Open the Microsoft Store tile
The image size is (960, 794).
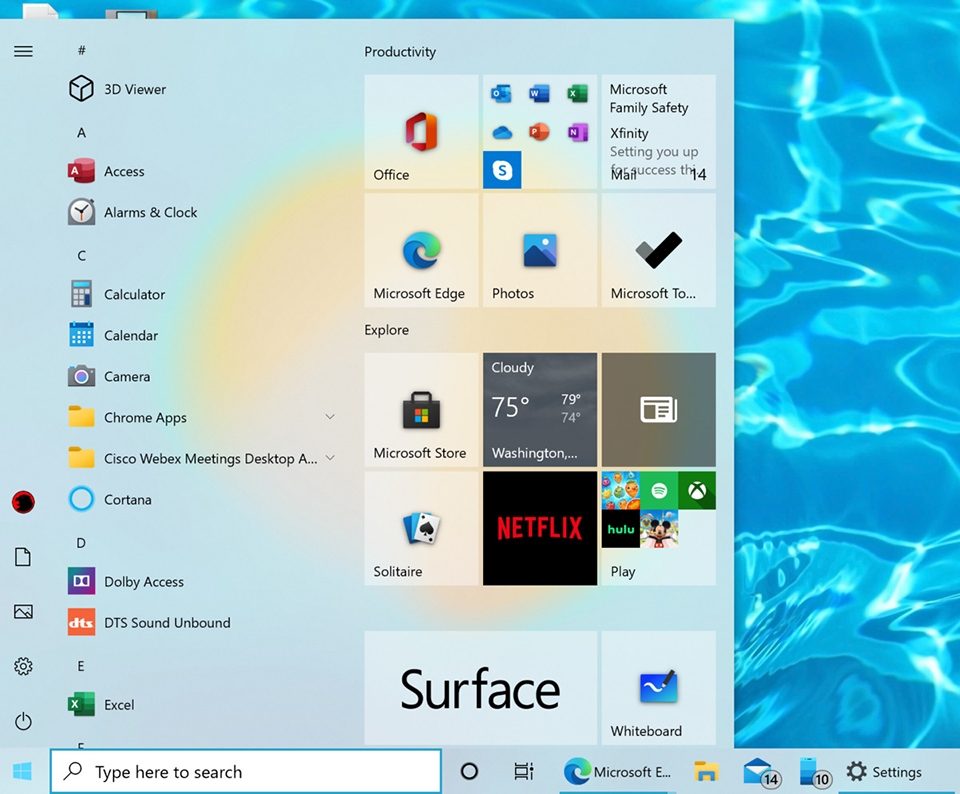coord(421,410)
